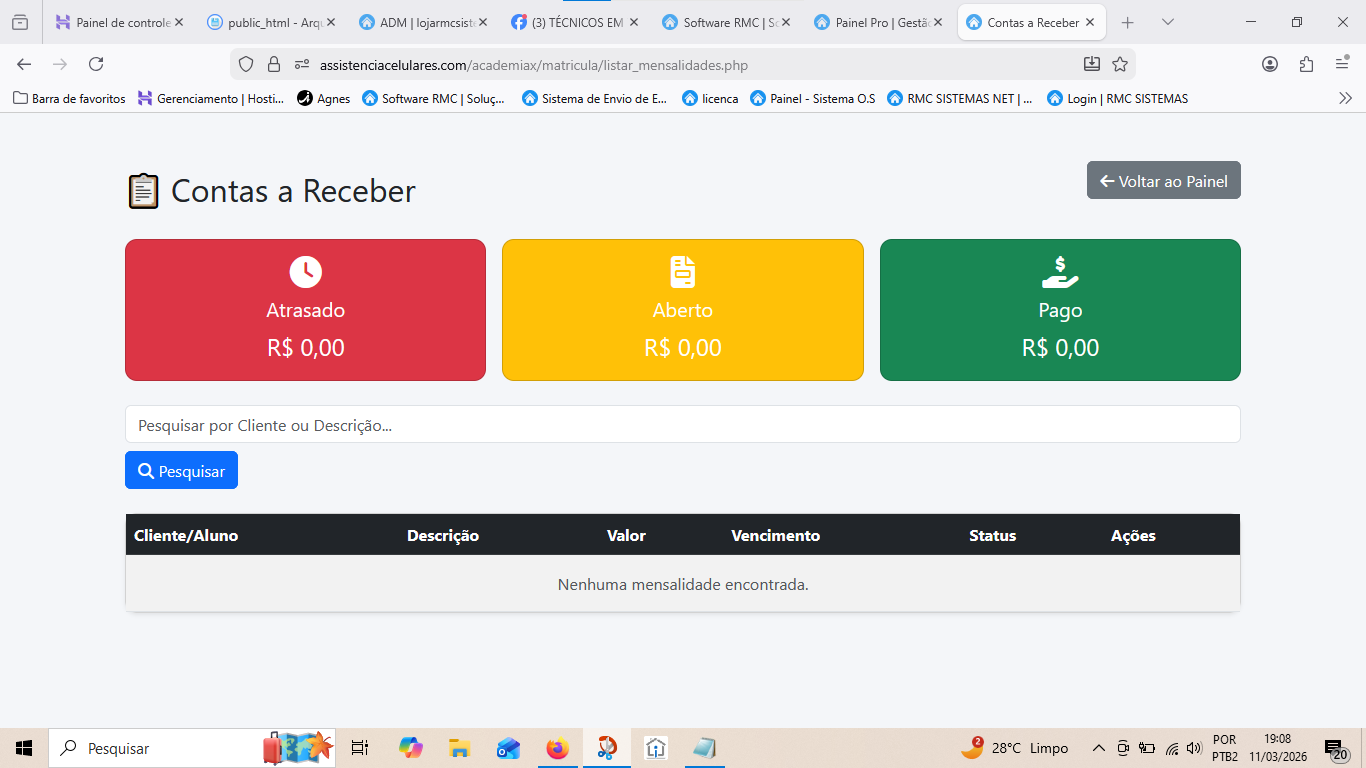
Task: Launch Copilot from the taskbar
Action: tap(410, 748)
